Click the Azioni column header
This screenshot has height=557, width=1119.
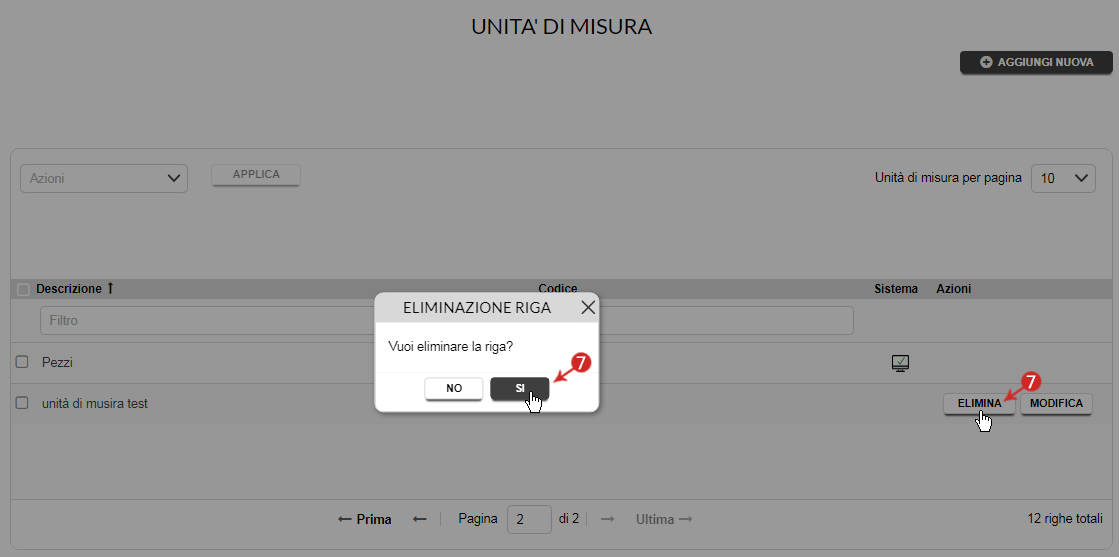click(953, 288)
